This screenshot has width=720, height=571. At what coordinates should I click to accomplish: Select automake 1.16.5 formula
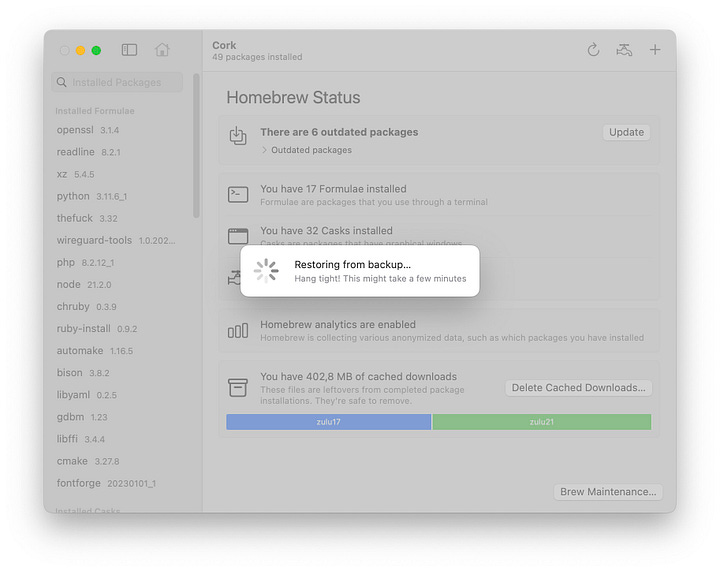pyautogui.click(x=95, y=351)
